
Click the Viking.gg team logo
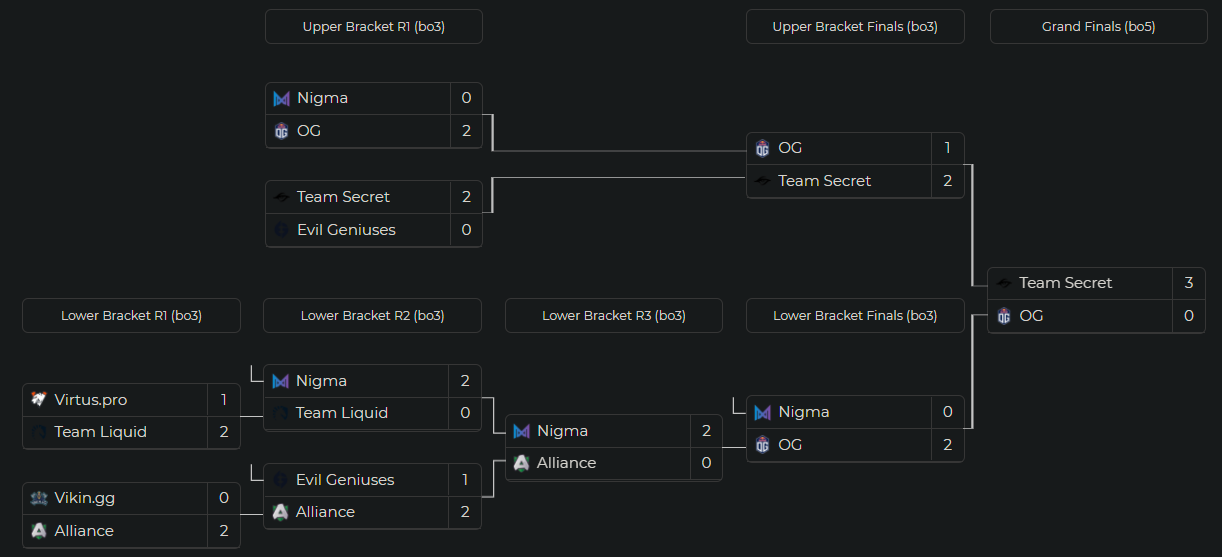click(39, 498)
